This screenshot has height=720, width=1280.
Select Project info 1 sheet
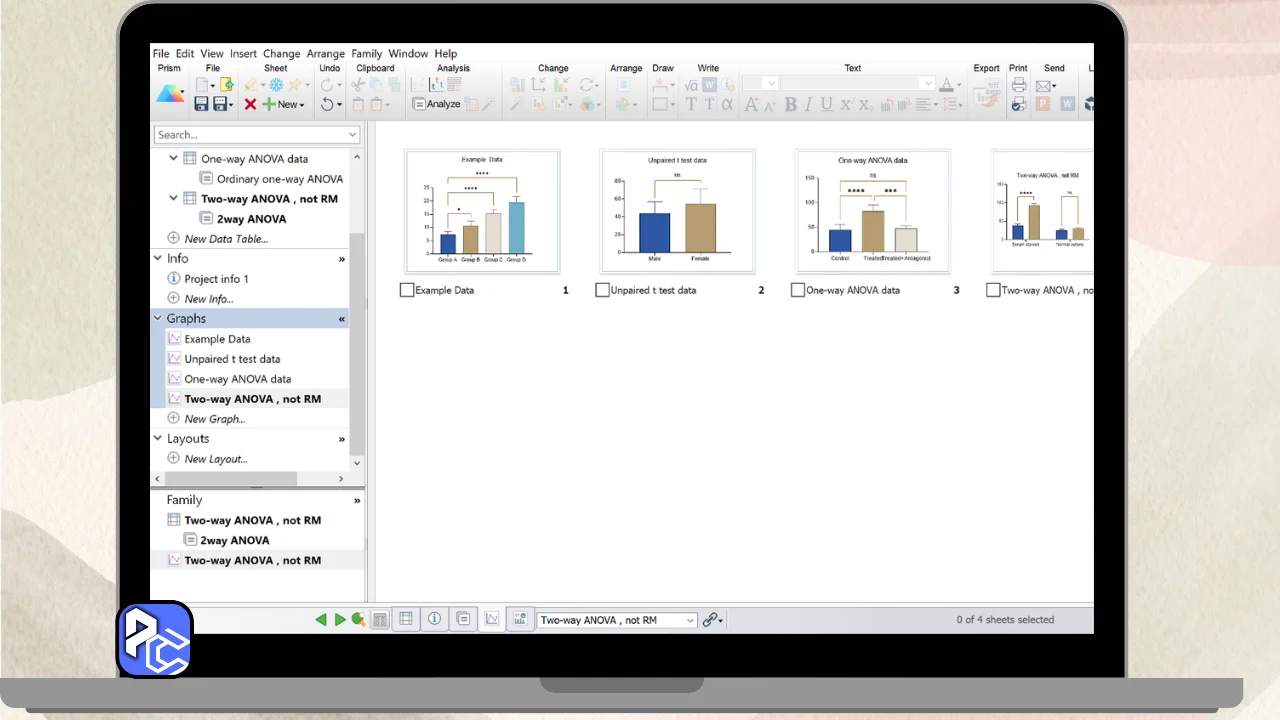click(x=216, y=279)
